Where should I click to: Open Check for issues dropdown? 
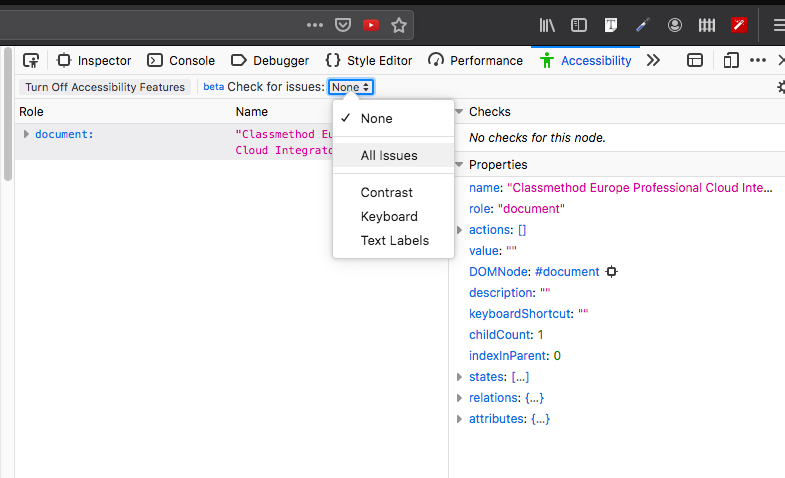[351, 87]
